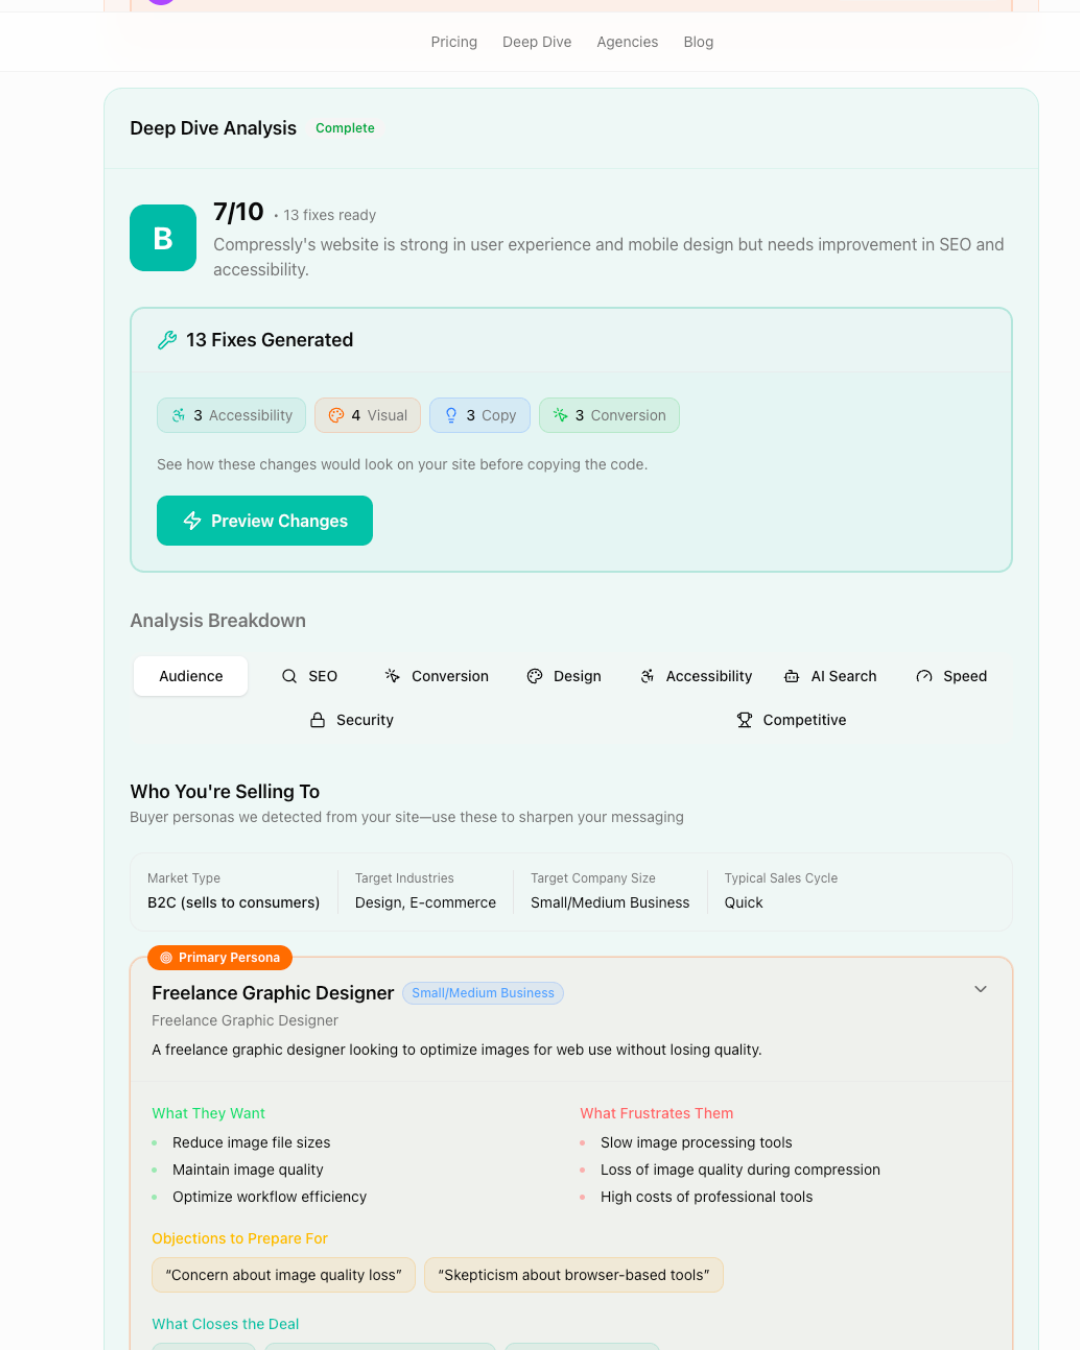This screenshot has height=1350, width=1080.
Task: Click the Preview Changes button
Action: tap(264, 520)
